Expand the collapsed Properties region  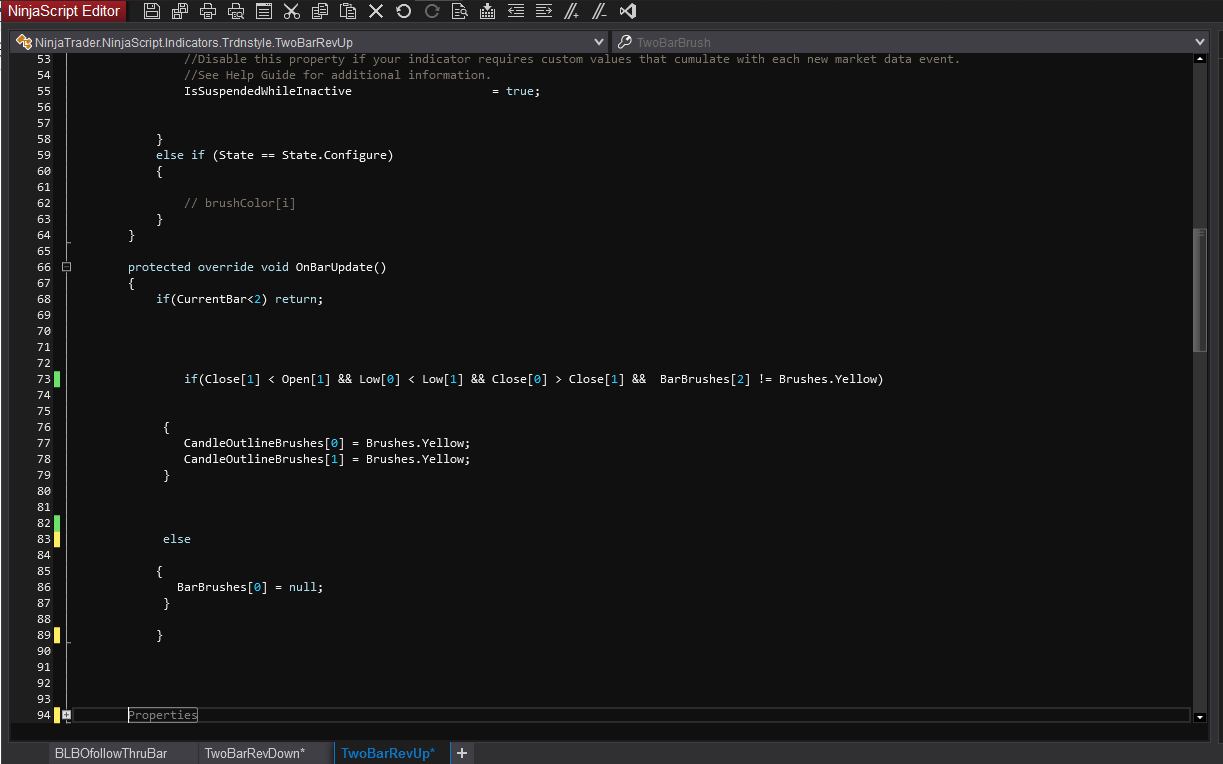point(67,715)
